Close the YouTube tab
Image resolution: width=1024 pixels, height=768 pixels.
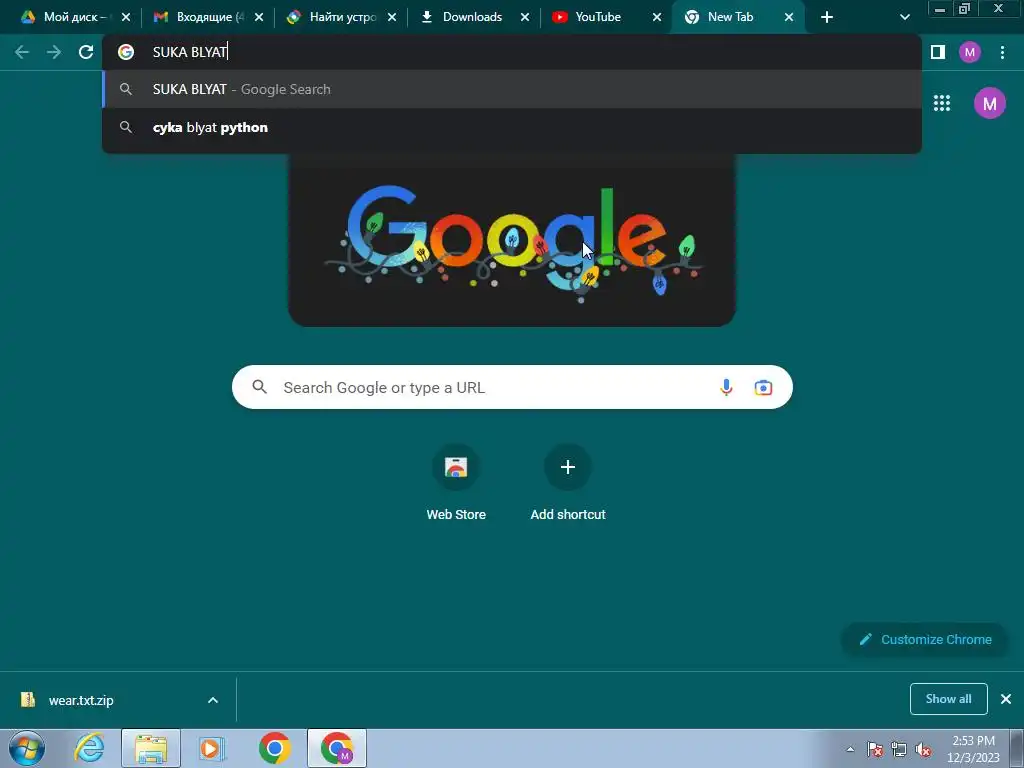657,17
